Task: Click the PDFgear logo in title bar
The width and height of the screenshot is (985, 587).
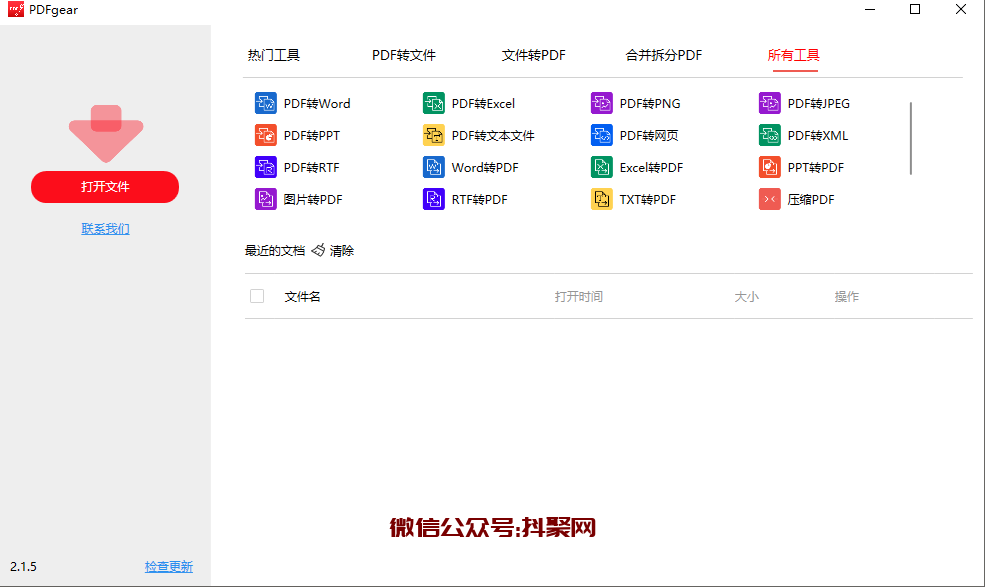Action: tap(16, 9)
